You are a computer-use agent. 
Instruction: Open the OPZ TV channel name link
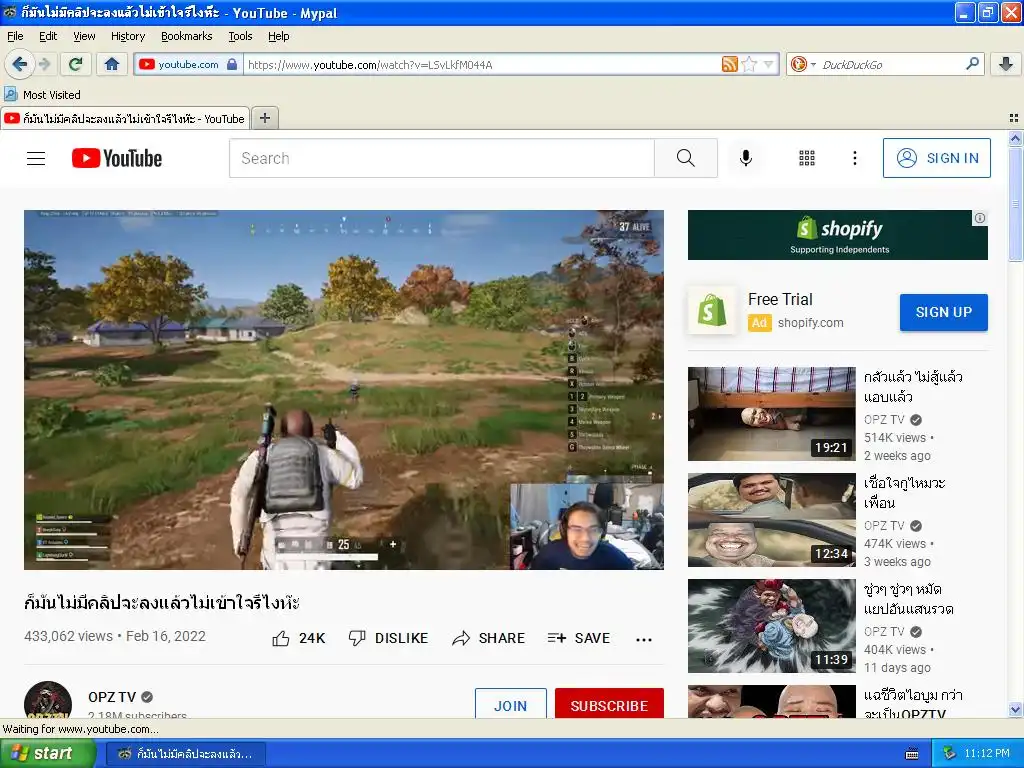click(x=112, y=697)
